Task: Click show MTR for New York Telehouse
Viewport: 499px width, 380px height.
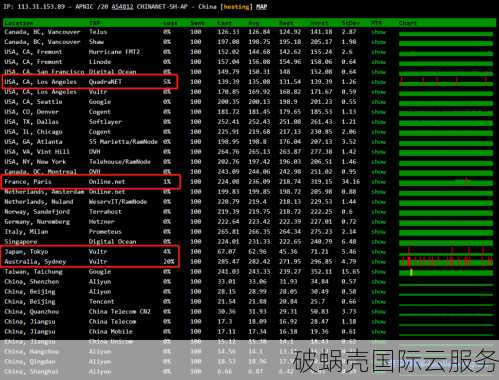Action: (378, 162)
